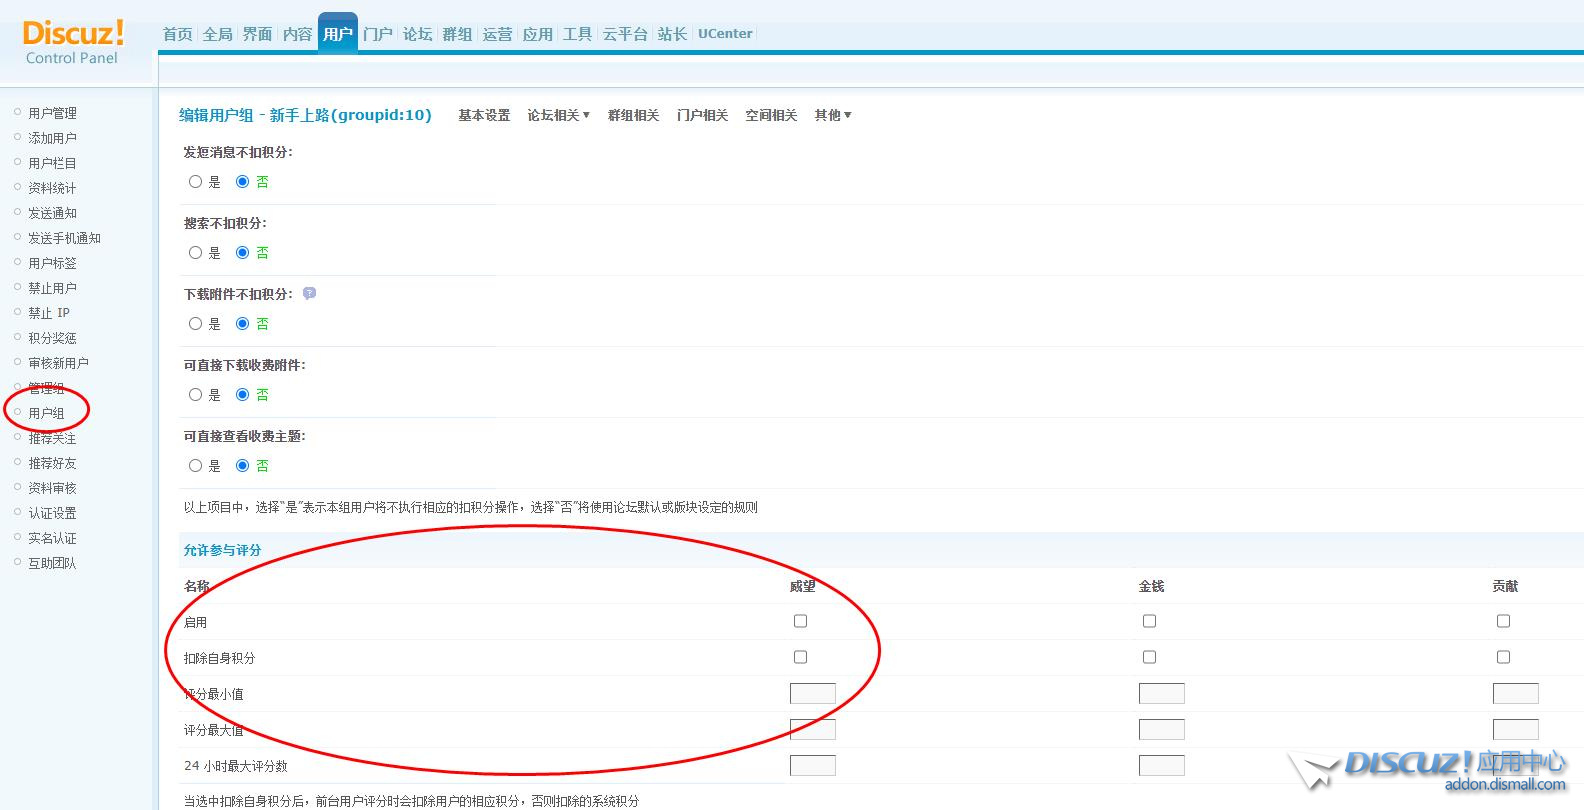Check 扣除自身积分 under 金钱
The height and width of the screenshot is (810, 1584).
1149,657
